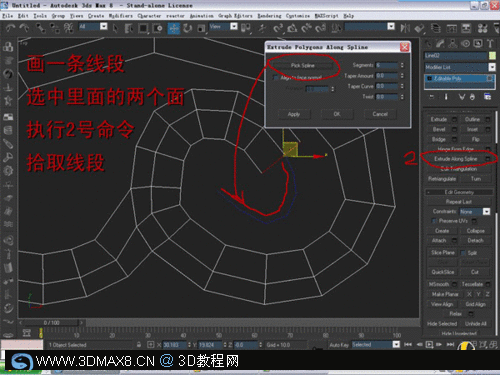Open the Graph Editors menu

235,16
